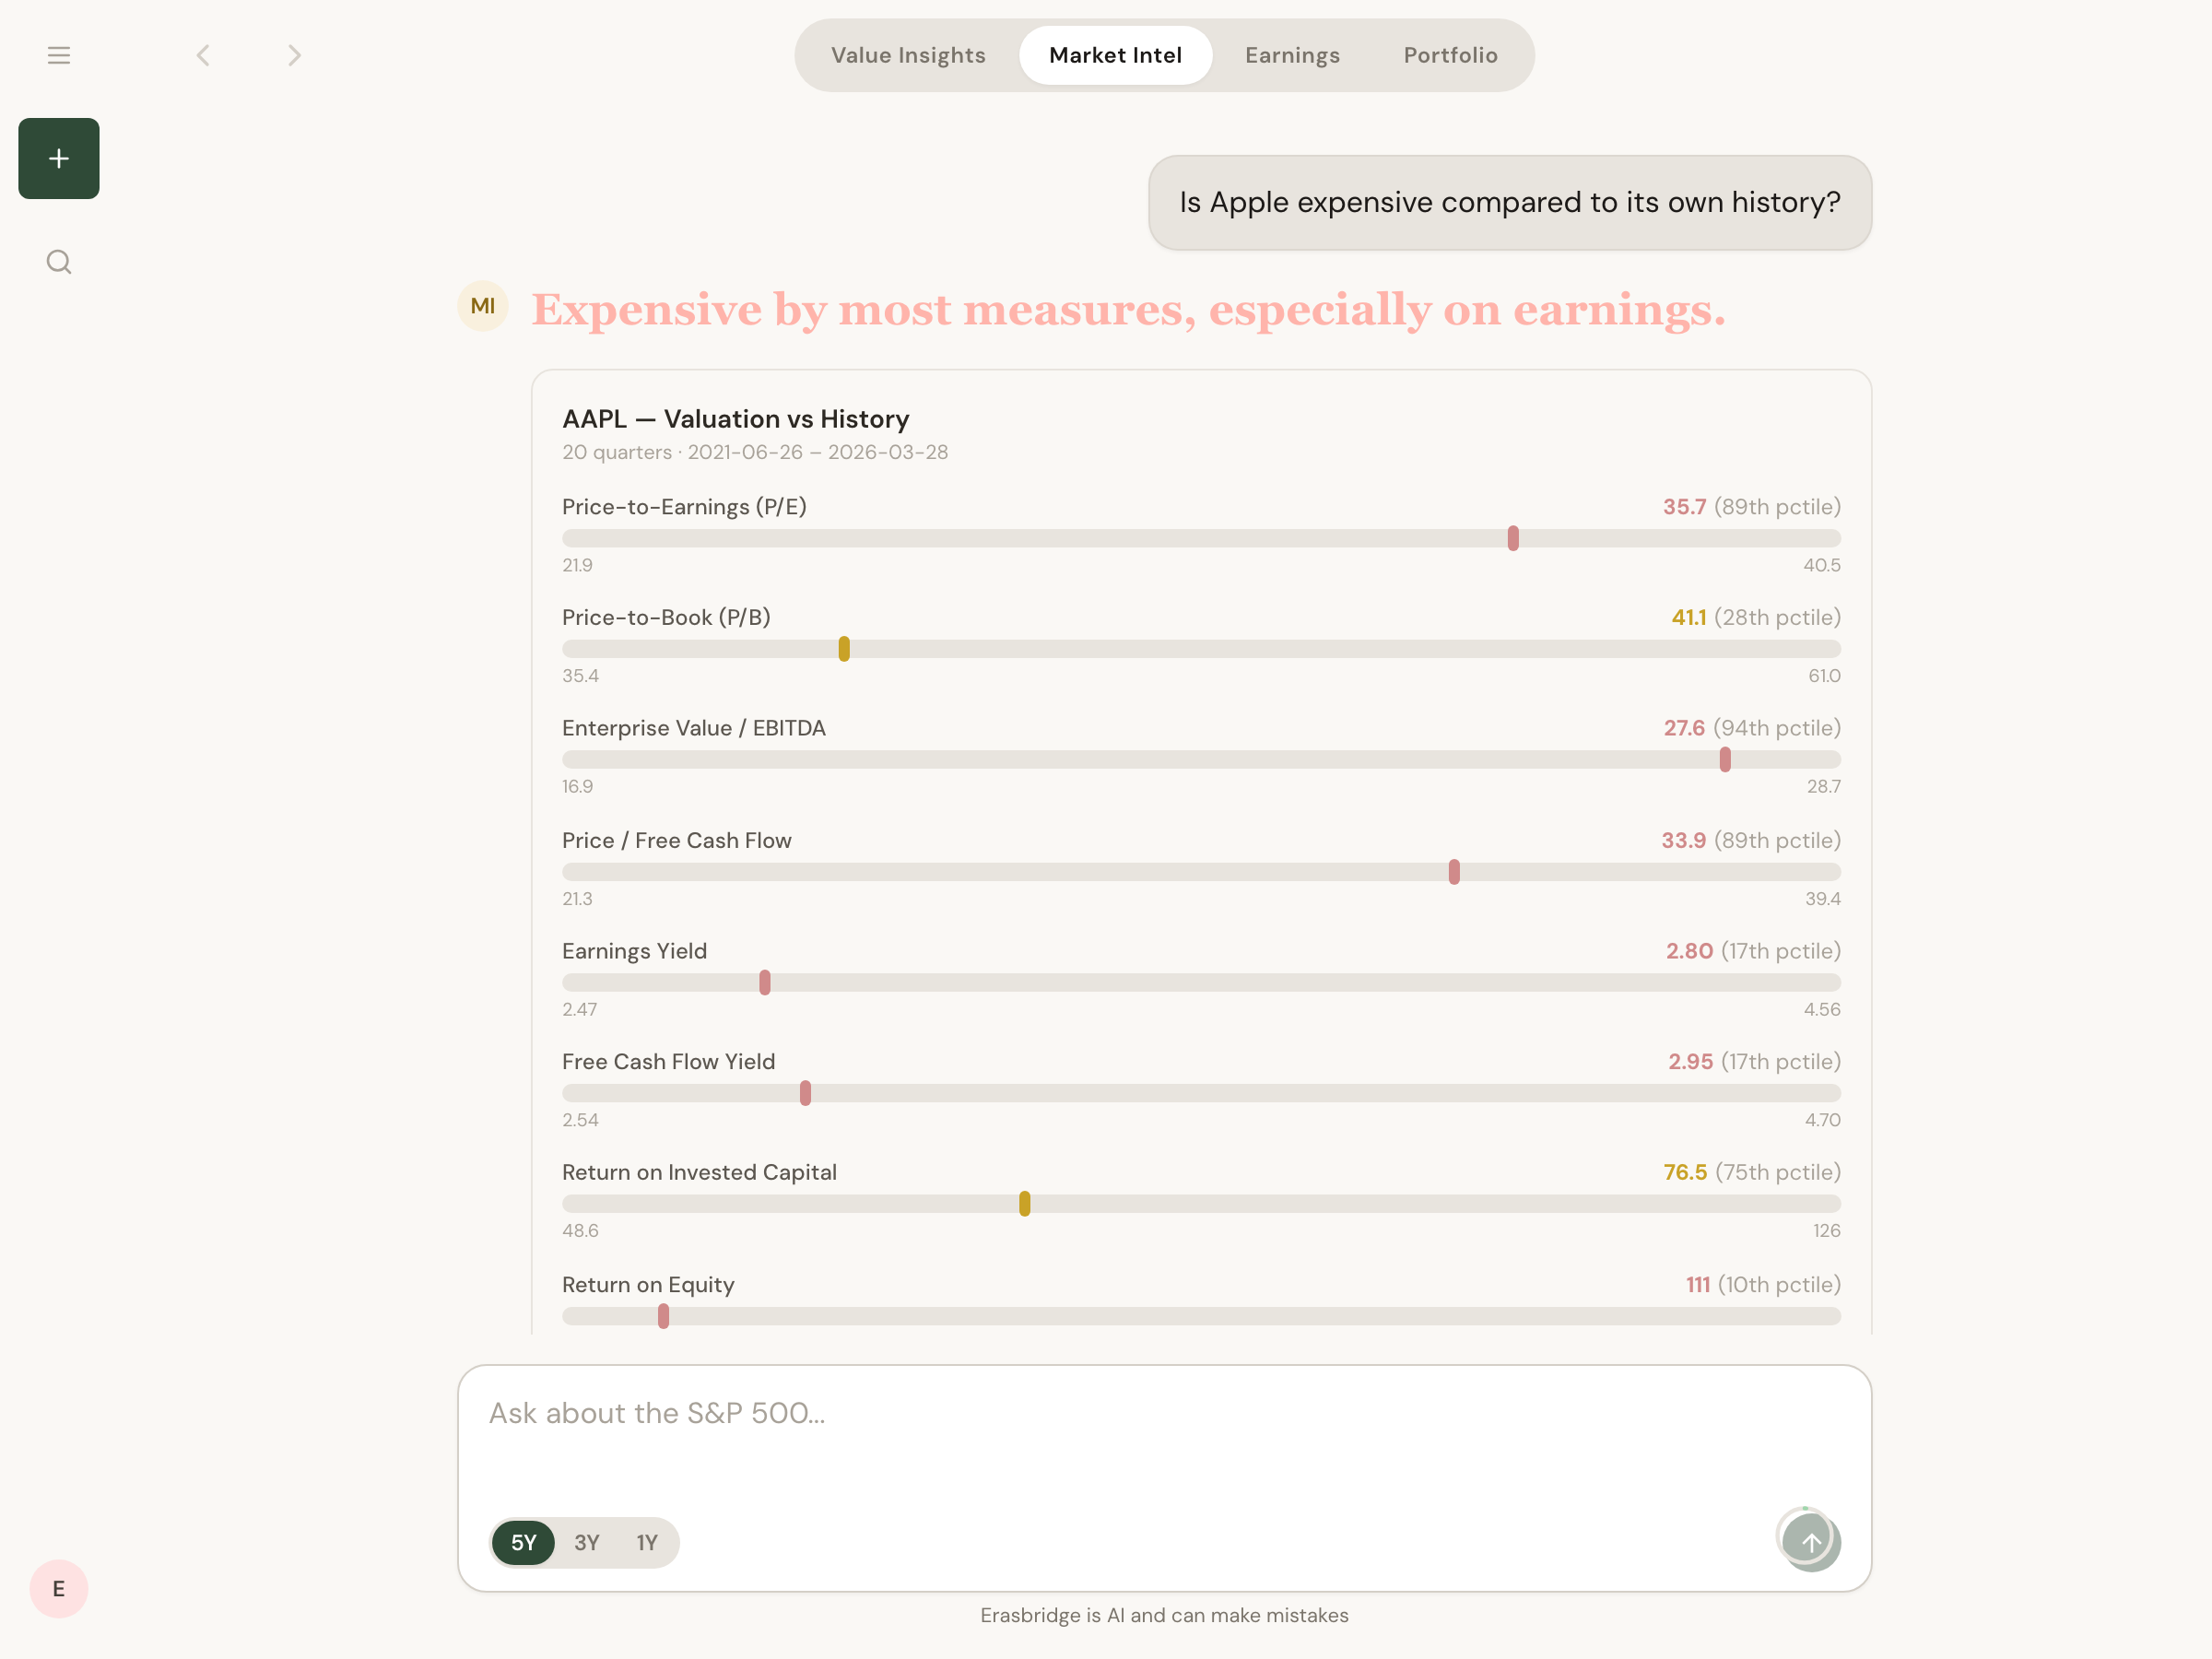Click the 'Expensive by most measures' headline
2212x1659 pixels.
coord(1128,309)
